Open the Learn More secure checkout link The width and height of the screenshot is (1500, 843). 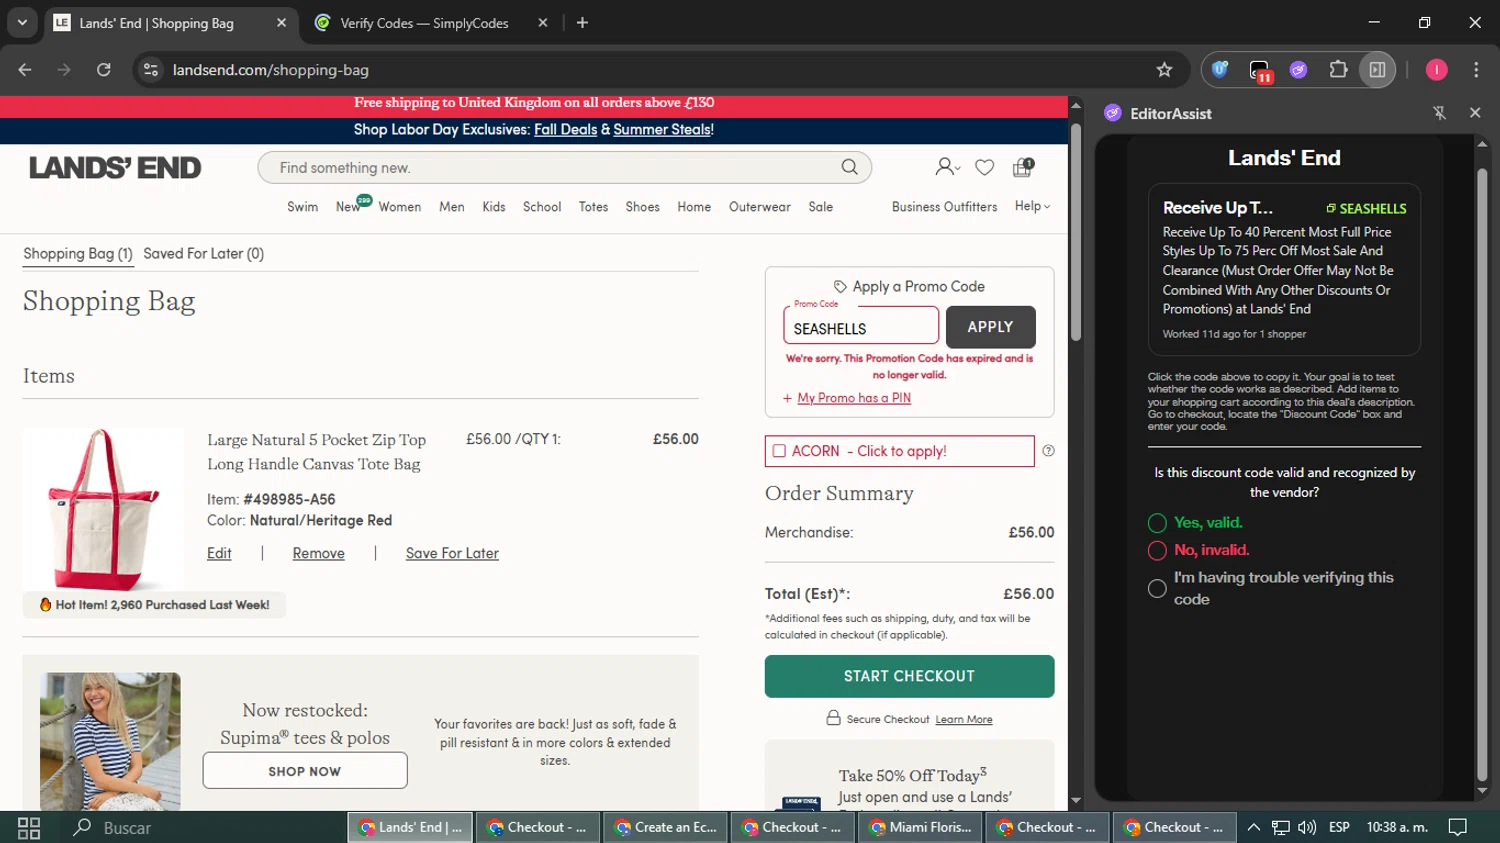click(x=964, y=719)
